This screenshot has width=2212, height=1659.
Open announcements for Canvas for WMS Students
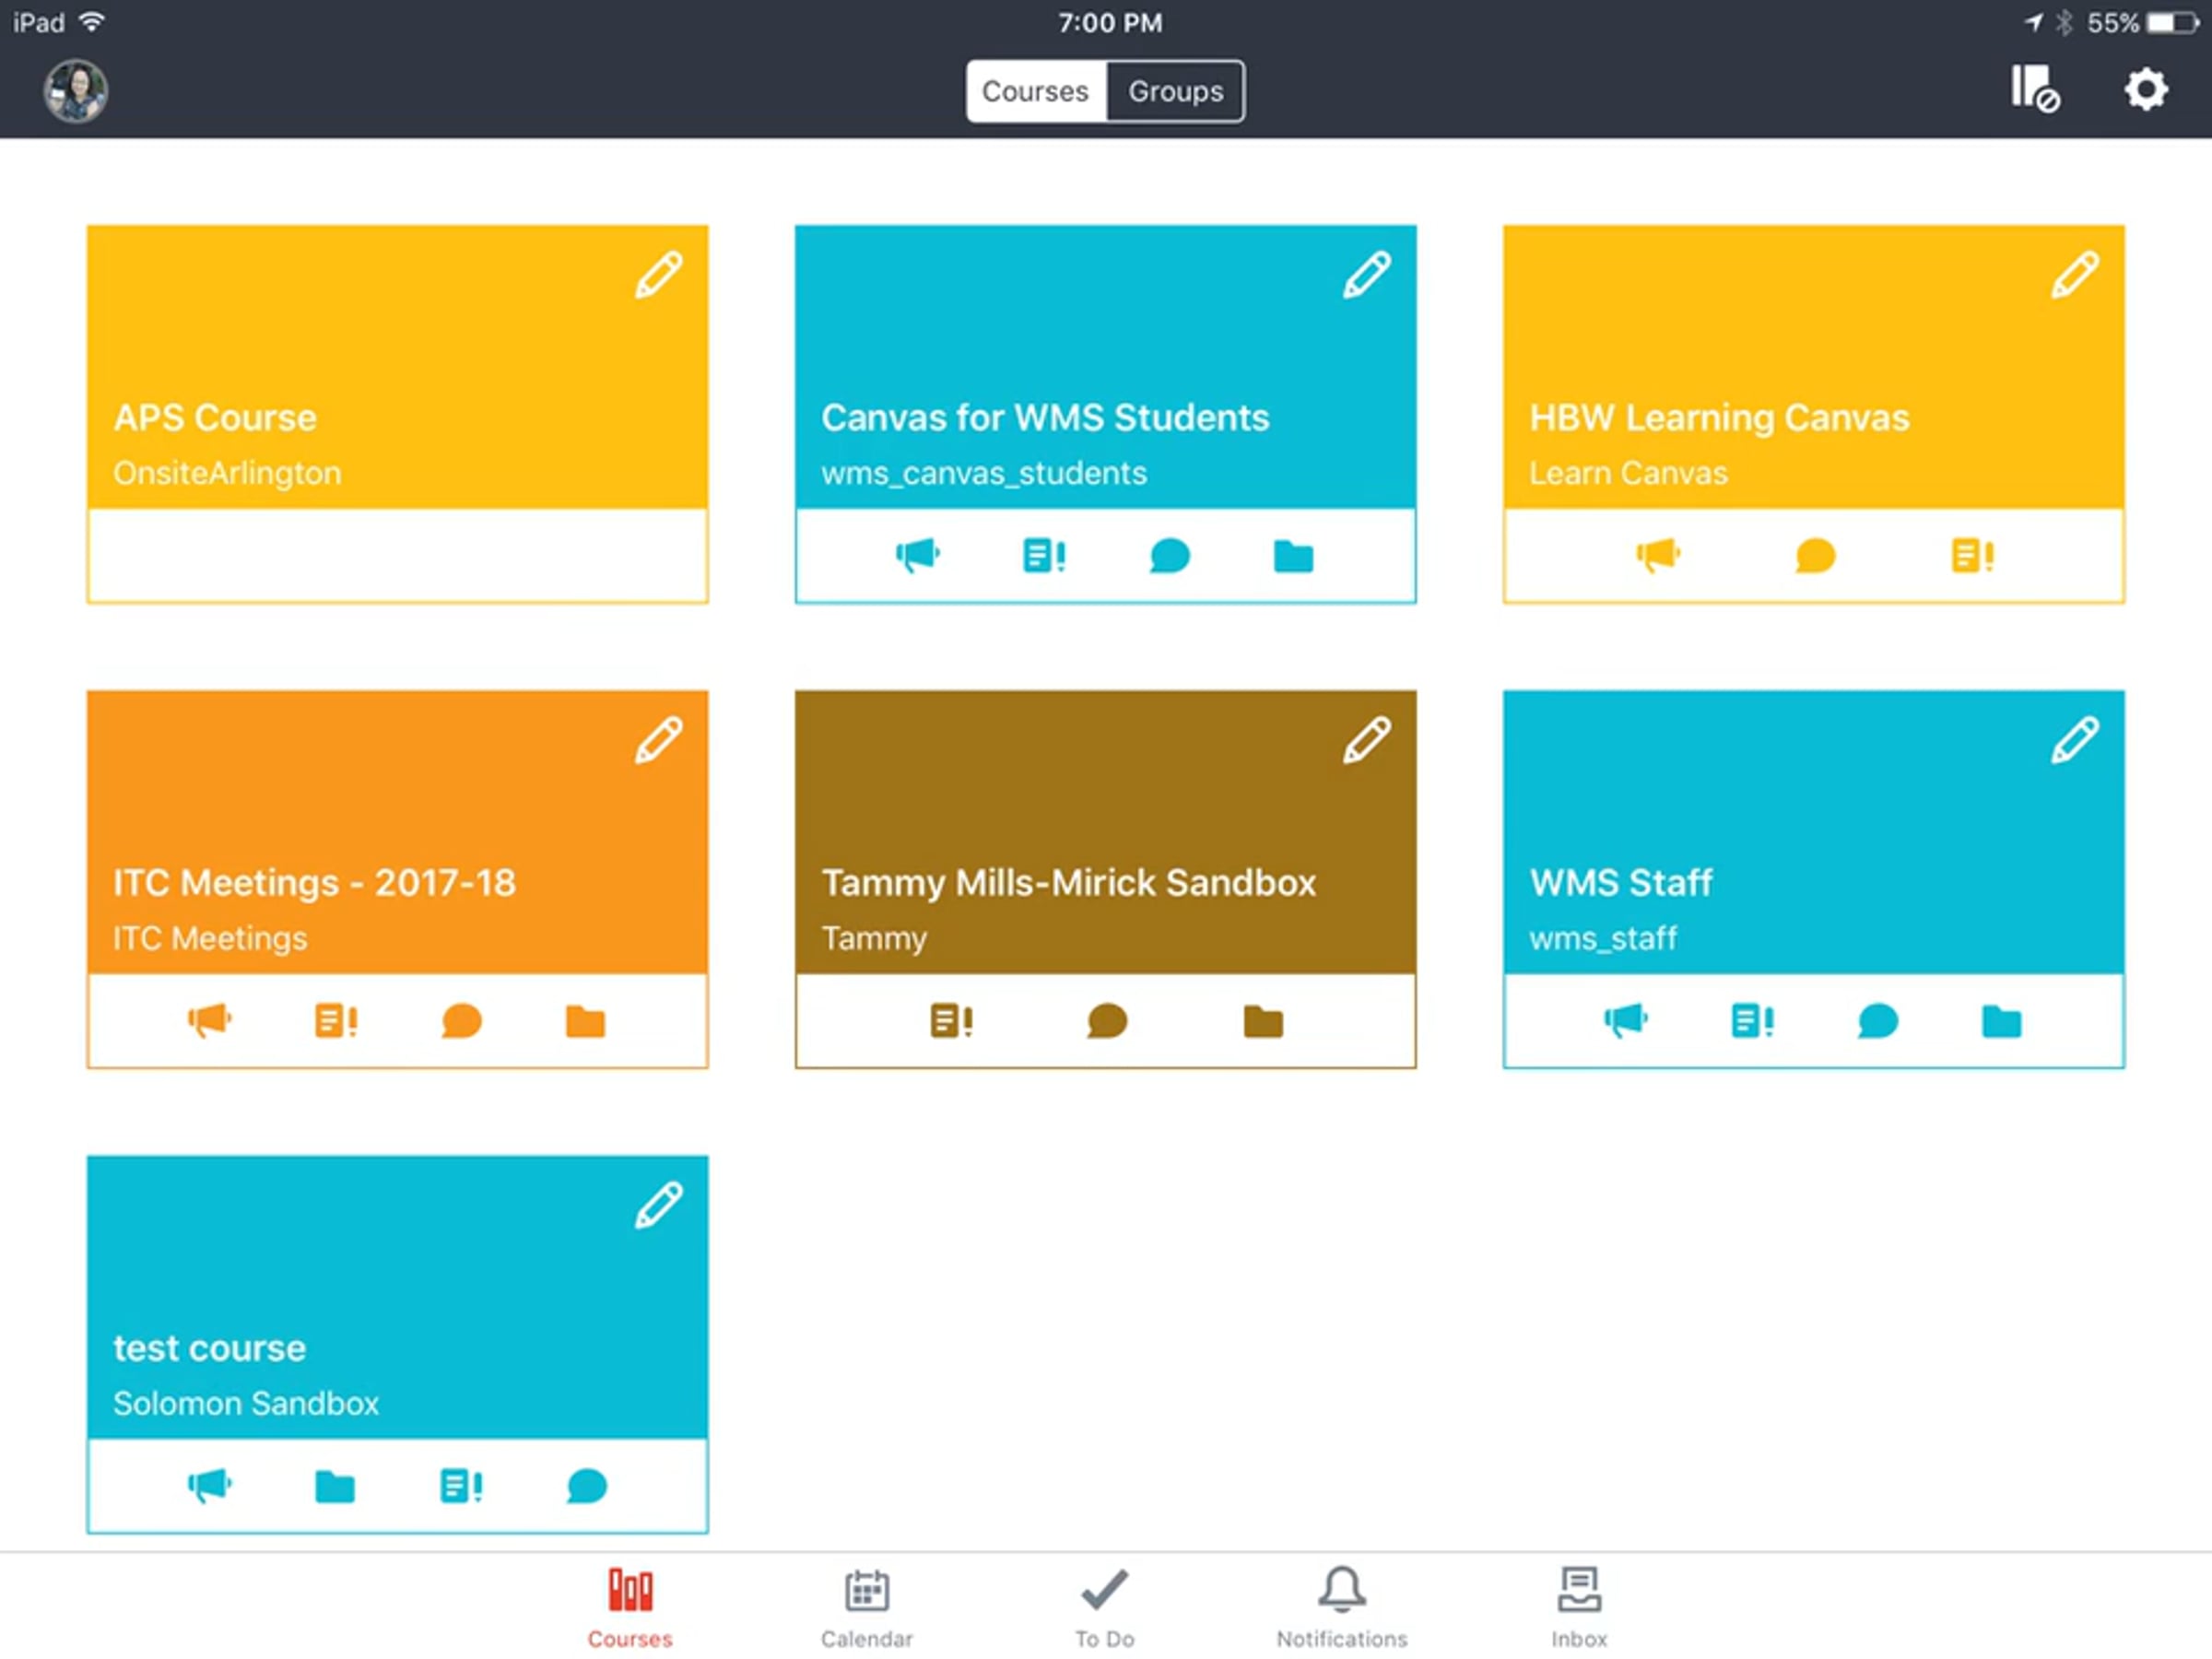point(917,555)
